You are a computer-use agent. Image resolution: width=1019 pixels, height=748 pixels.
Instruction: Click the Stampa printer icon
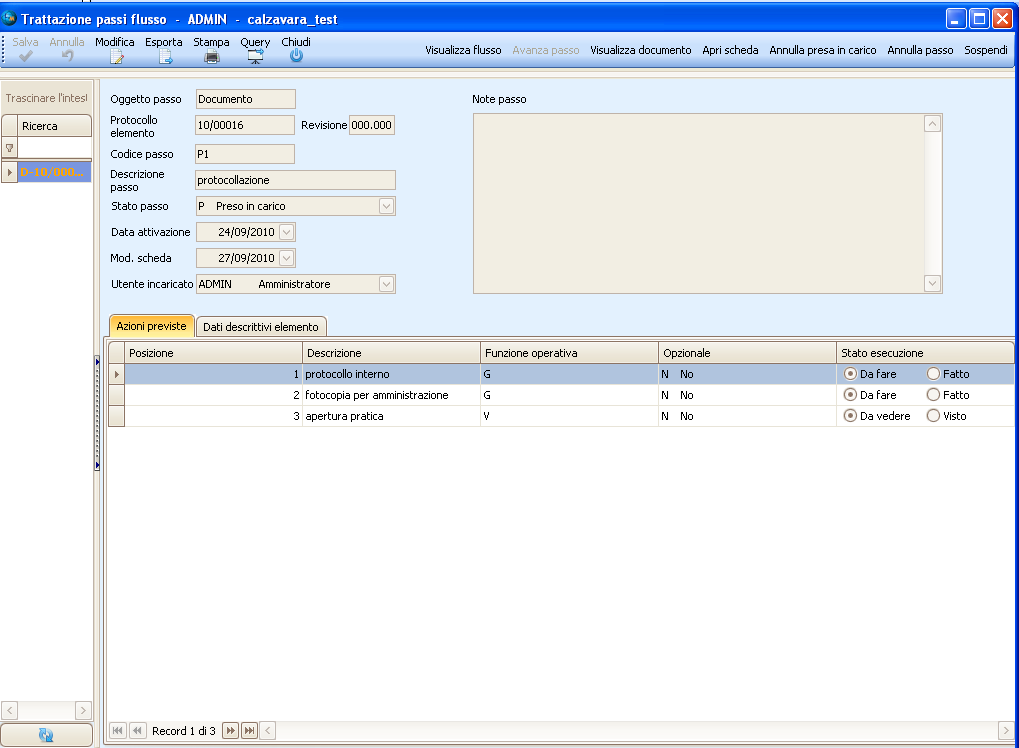(x=211, y=57)
